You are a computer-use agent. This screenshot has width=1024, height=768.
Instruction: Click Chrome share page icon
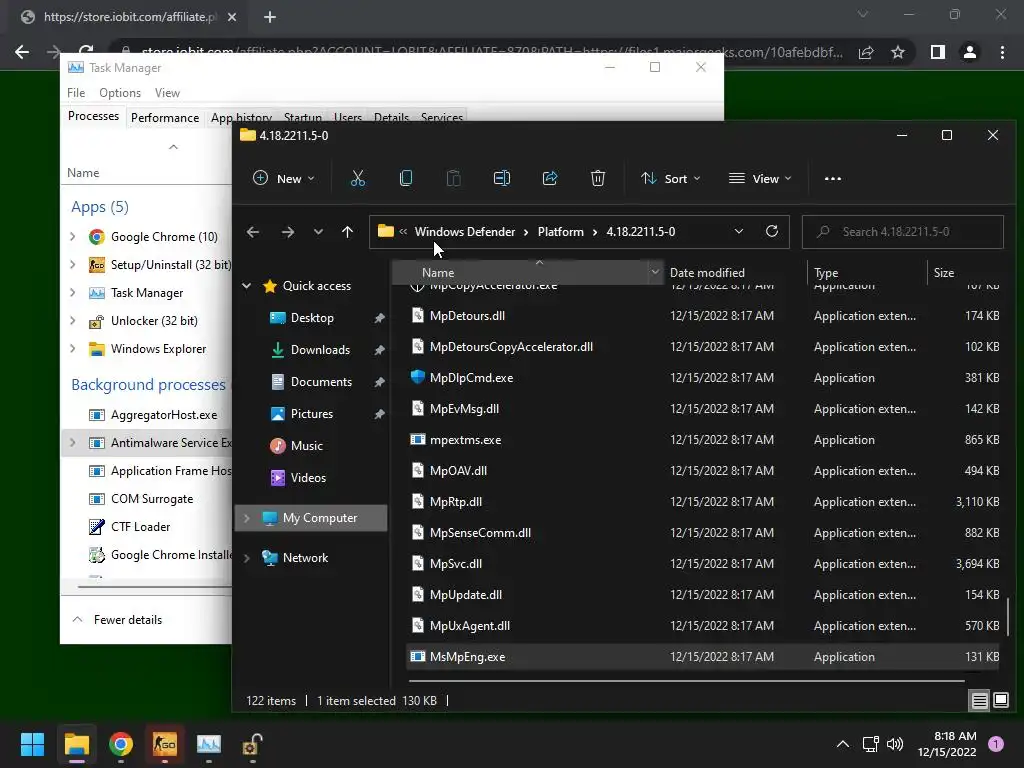click(x=867, y=52)
